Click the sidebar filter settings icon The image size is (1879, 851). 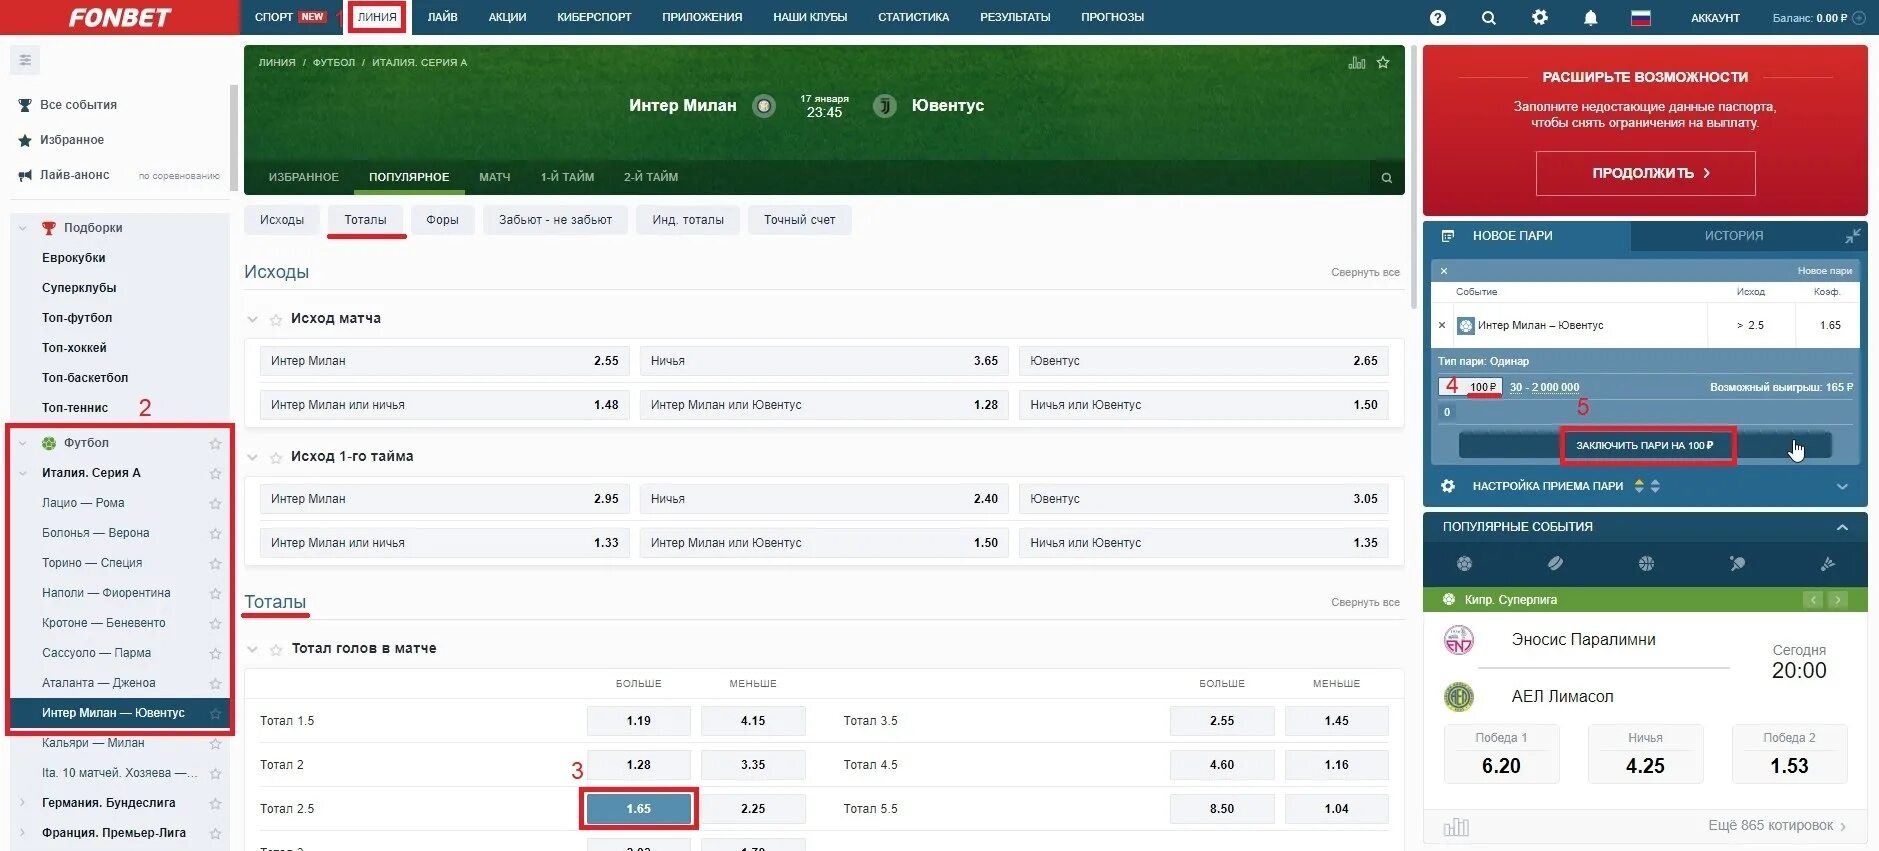click(x=25, y=60)
